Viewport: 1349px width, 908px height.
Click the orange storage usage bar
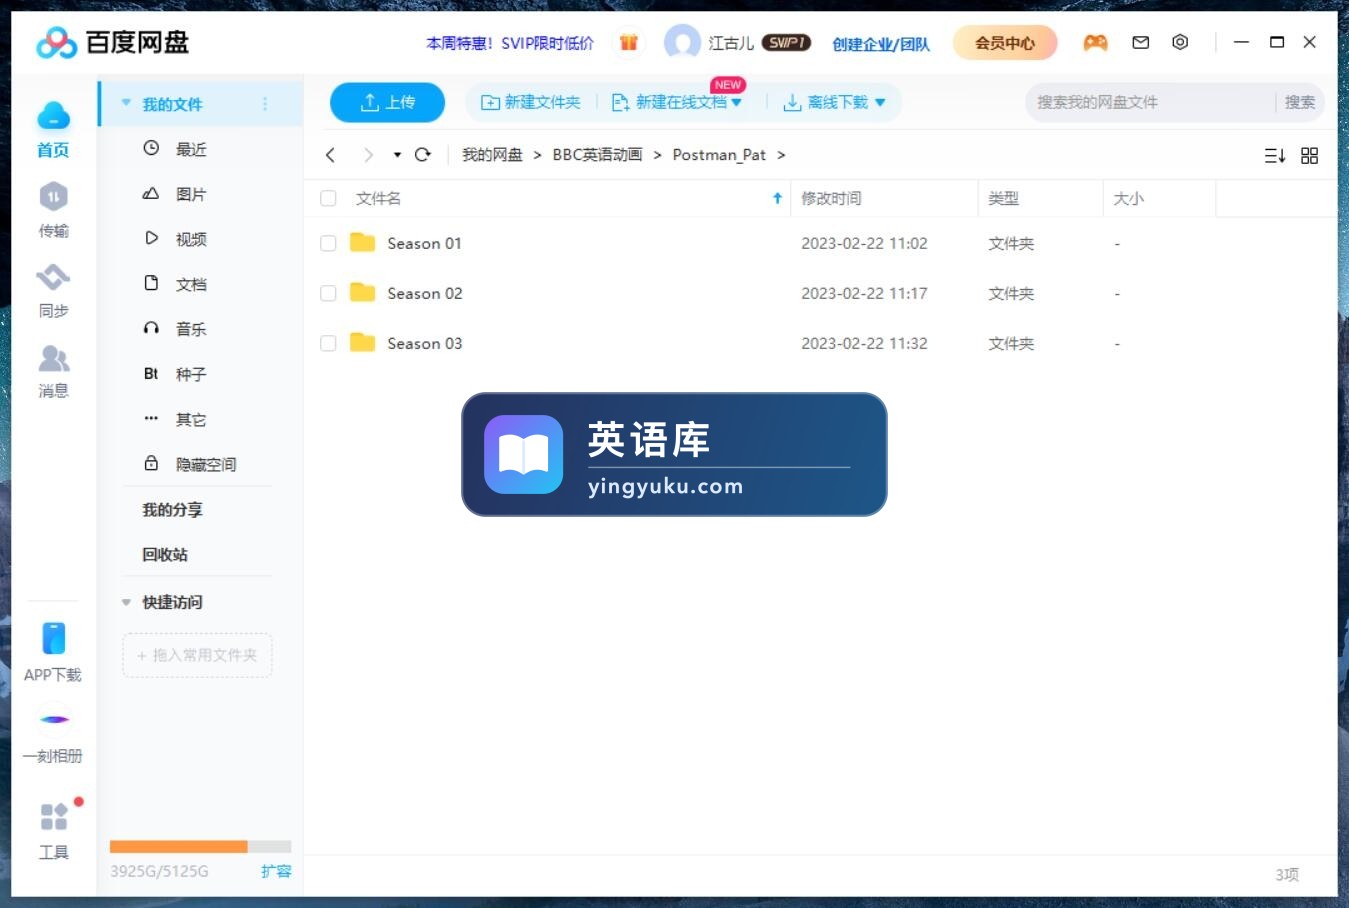(178, 847)
